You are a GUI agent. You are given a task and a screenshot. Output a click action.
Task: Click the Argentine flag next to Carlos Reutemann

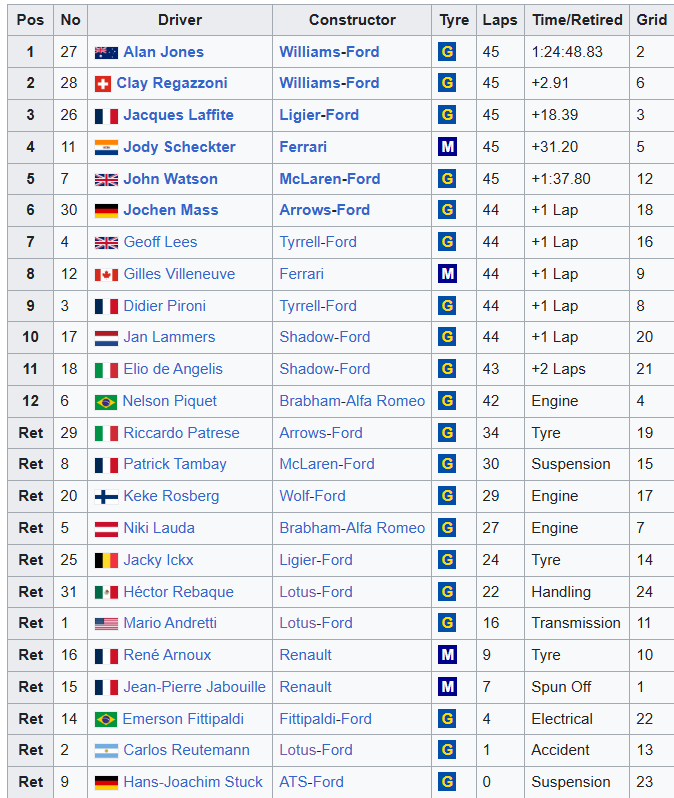(106, 751)
